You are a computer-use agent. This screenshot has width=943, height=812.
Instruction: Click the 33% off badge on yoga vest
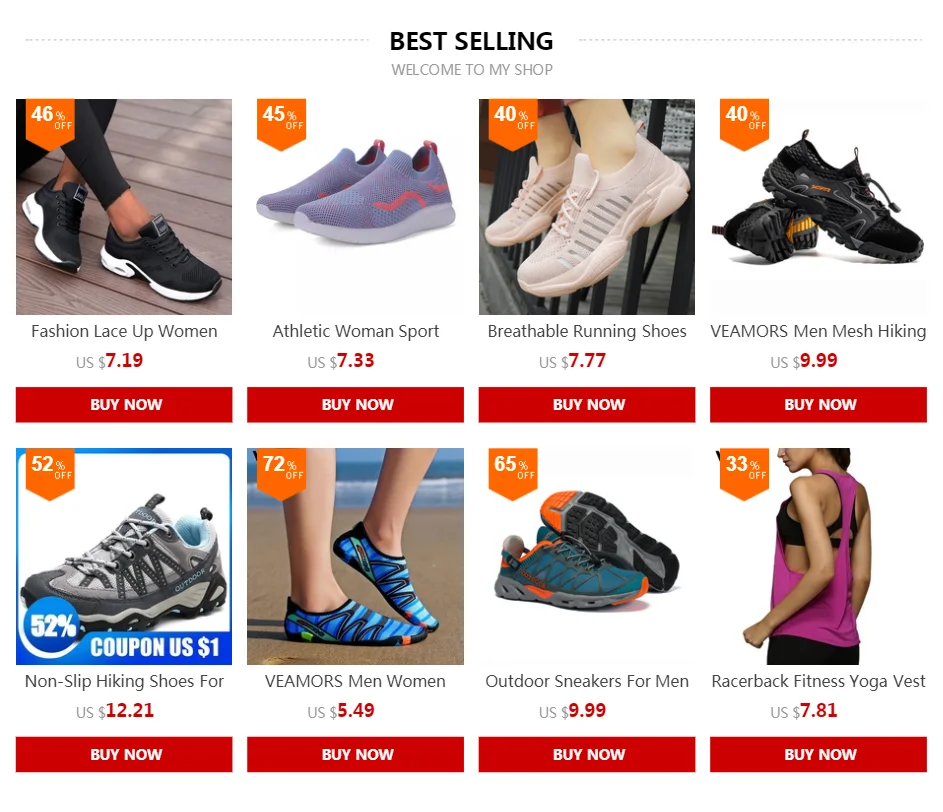coord(745,473)
